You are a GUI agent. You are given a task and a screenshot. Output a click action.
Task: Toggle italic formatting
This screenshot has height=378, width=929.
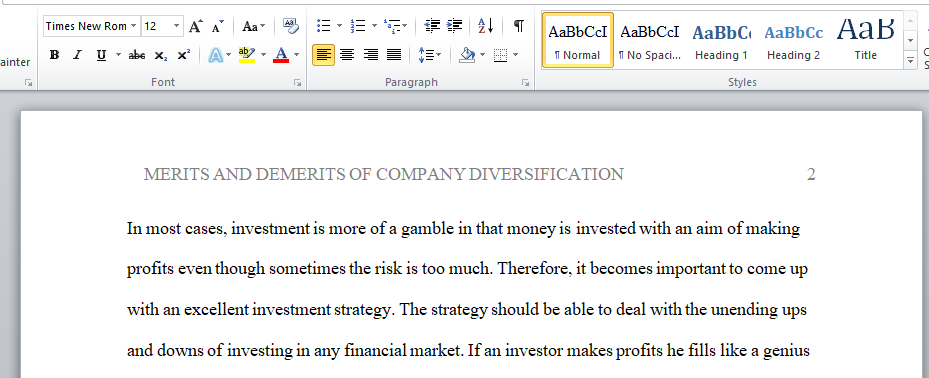point(77,55)
